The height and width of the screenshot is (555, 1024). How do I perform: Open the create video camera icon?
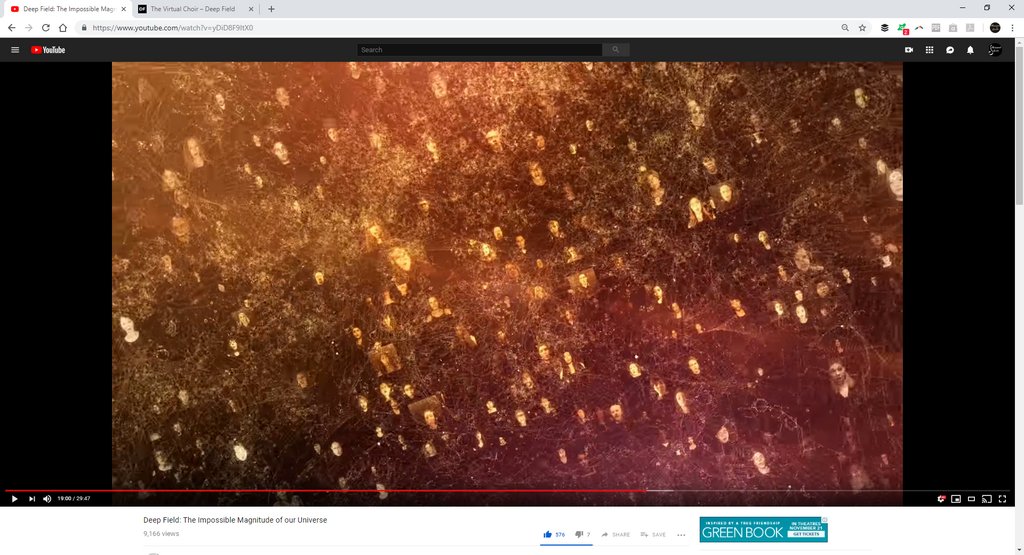point(908,50)
